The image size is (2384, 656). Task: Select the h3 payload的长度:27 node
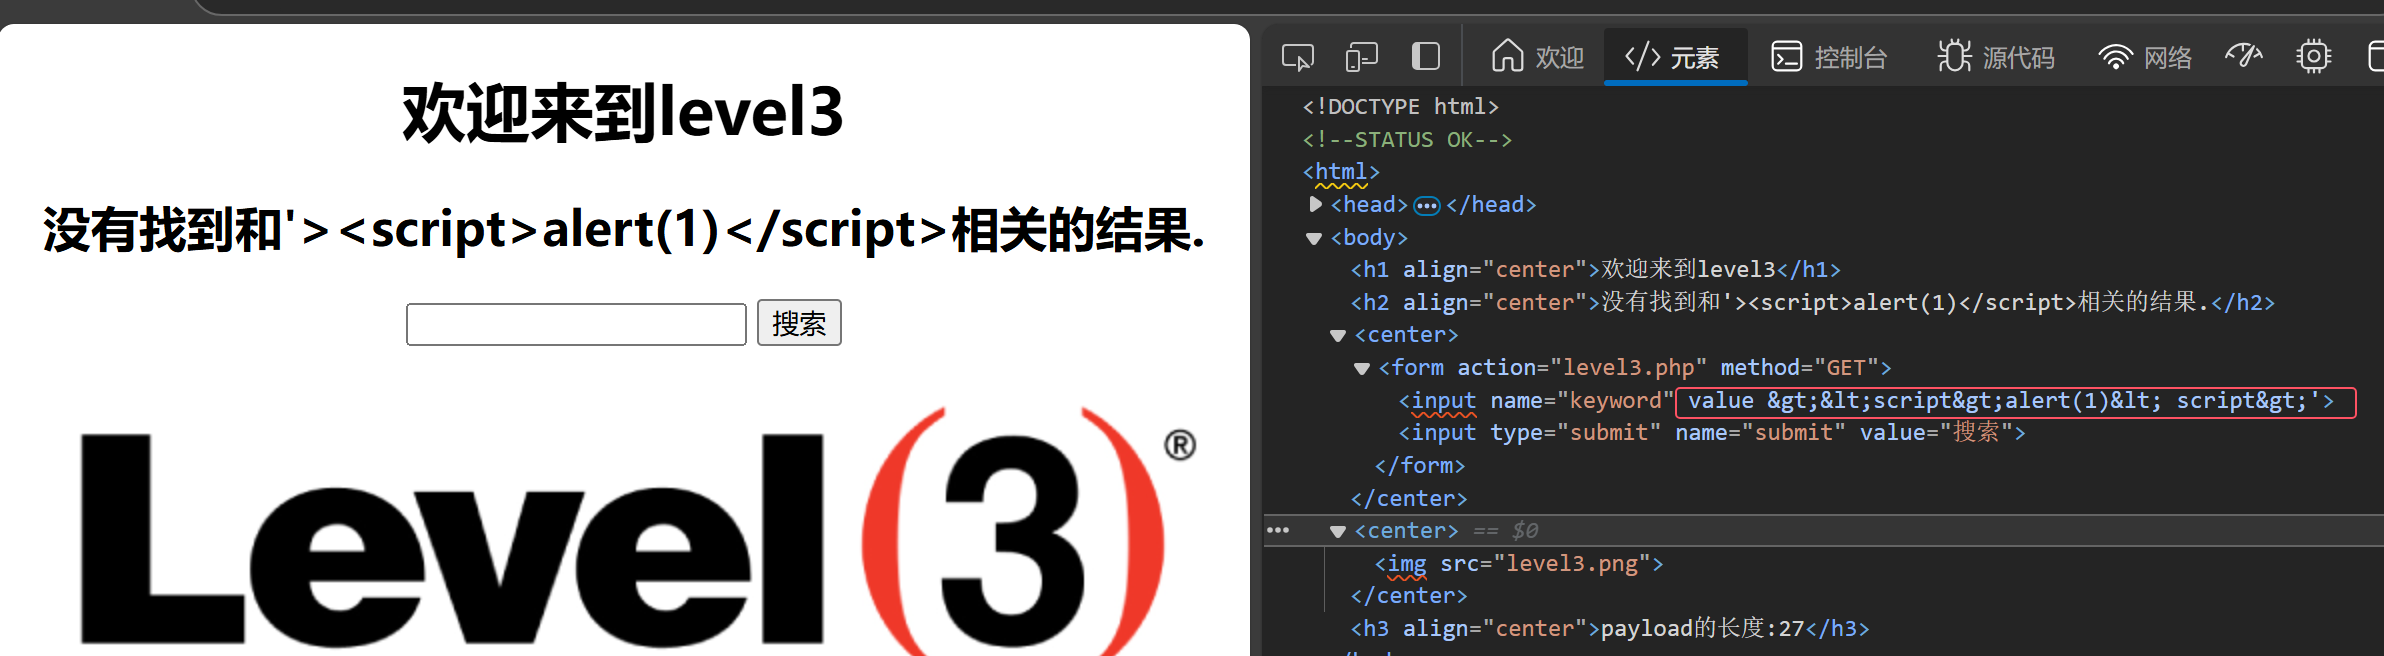(1610, 628)
